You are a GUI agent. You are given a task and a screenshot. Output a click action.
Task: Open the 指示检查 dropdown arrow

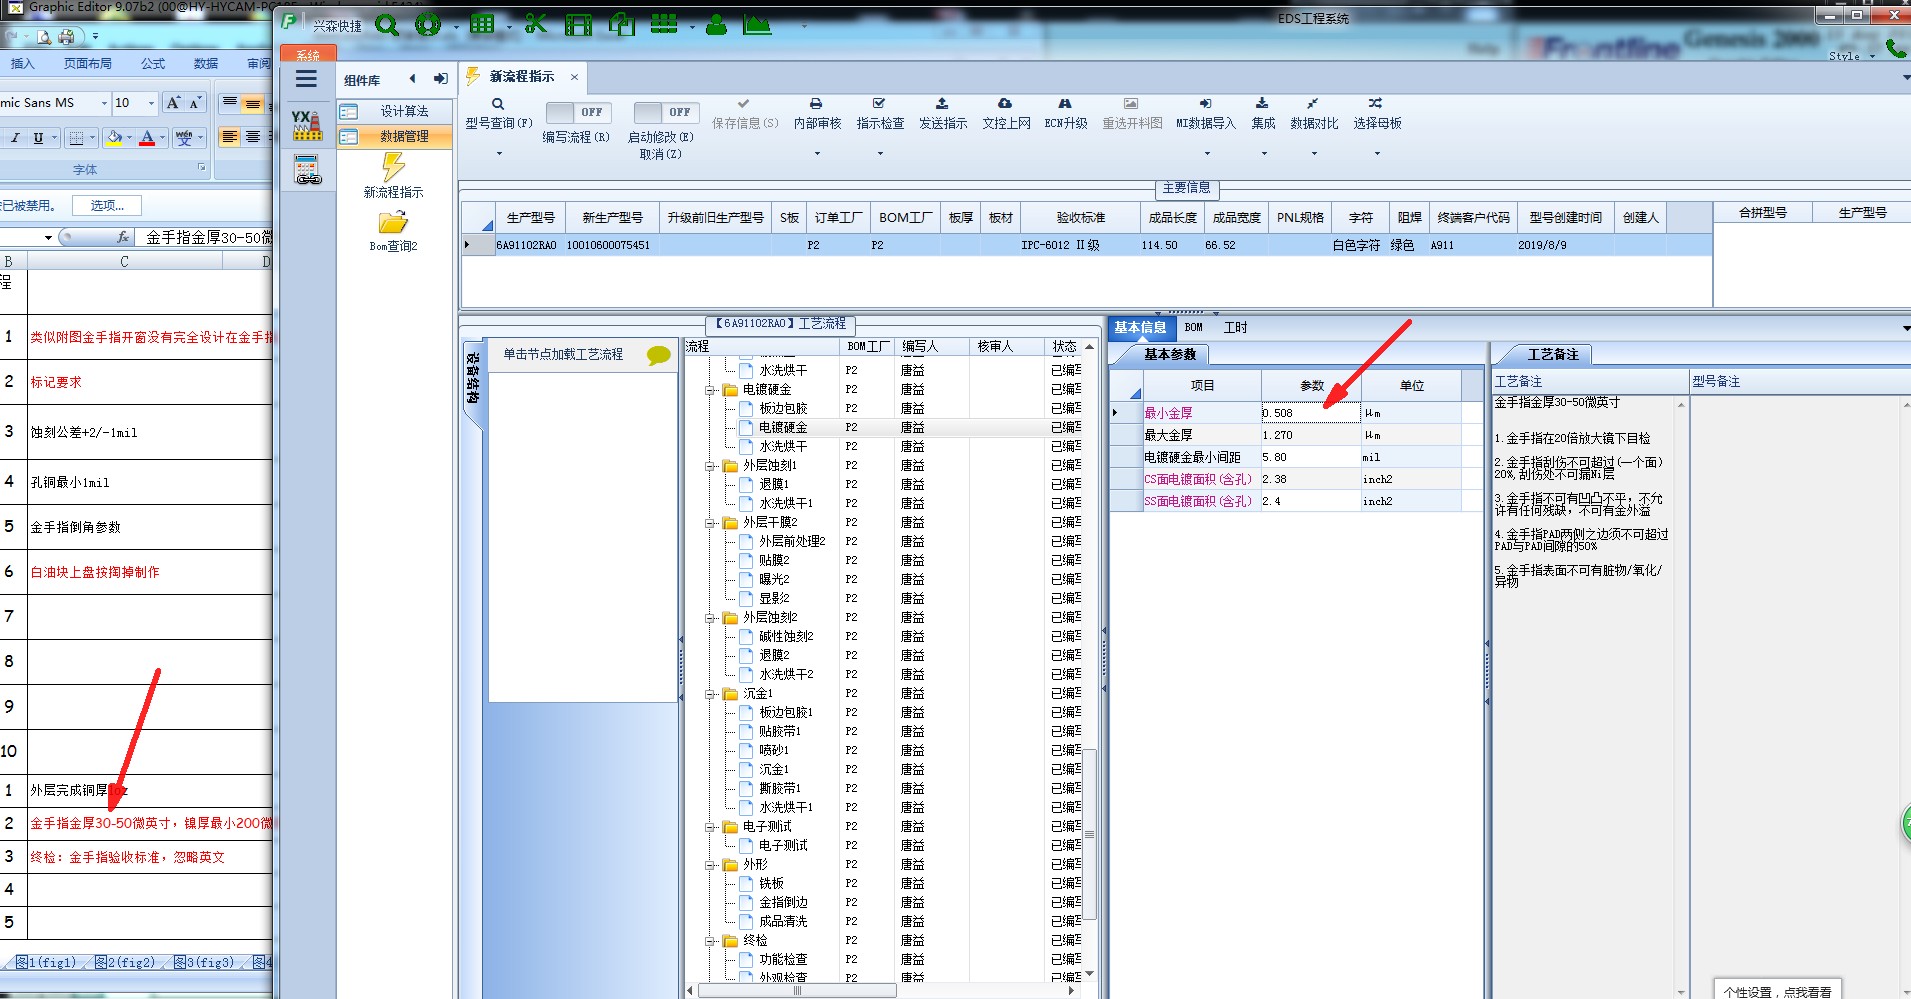880,153
